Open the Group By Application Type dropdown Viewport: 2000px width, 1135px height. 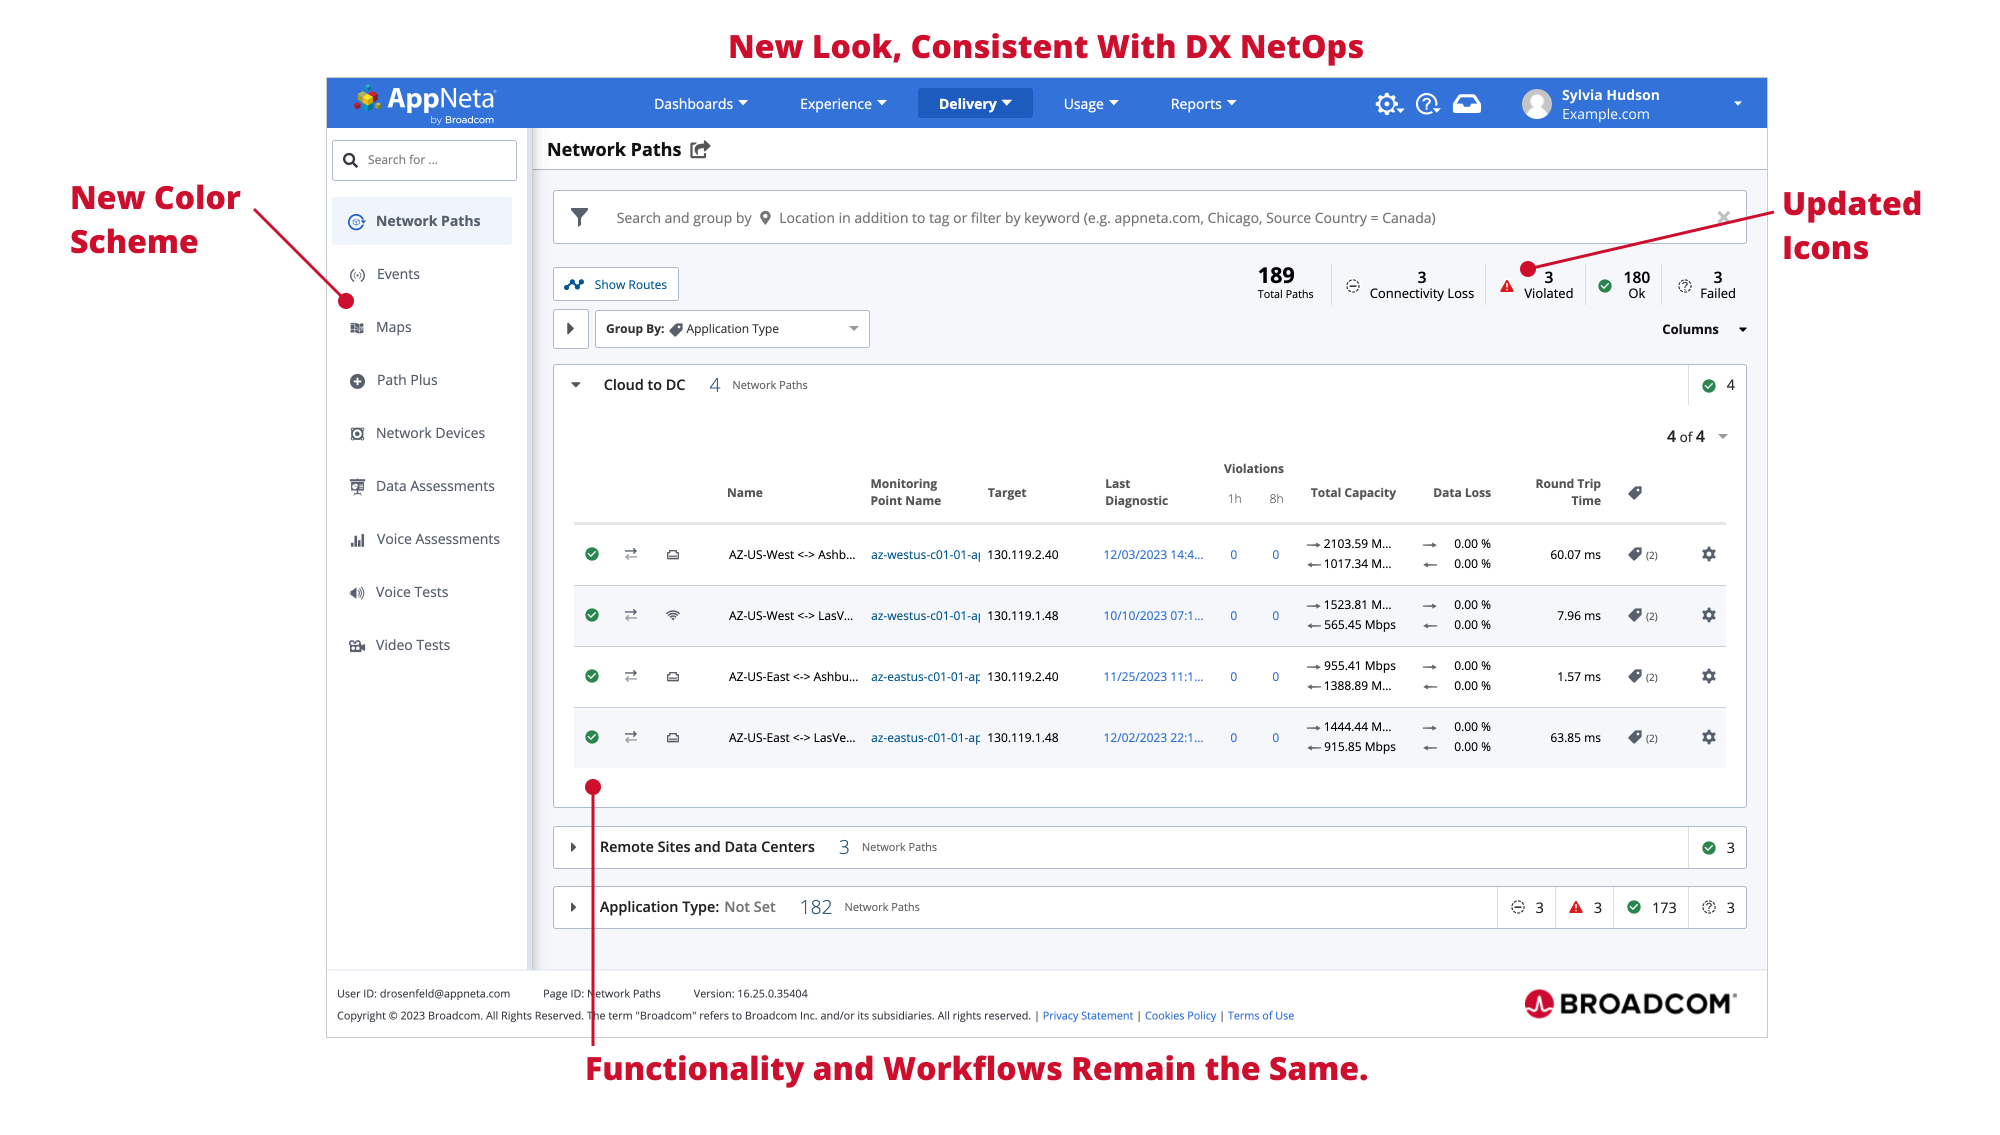tap(731, 329)
